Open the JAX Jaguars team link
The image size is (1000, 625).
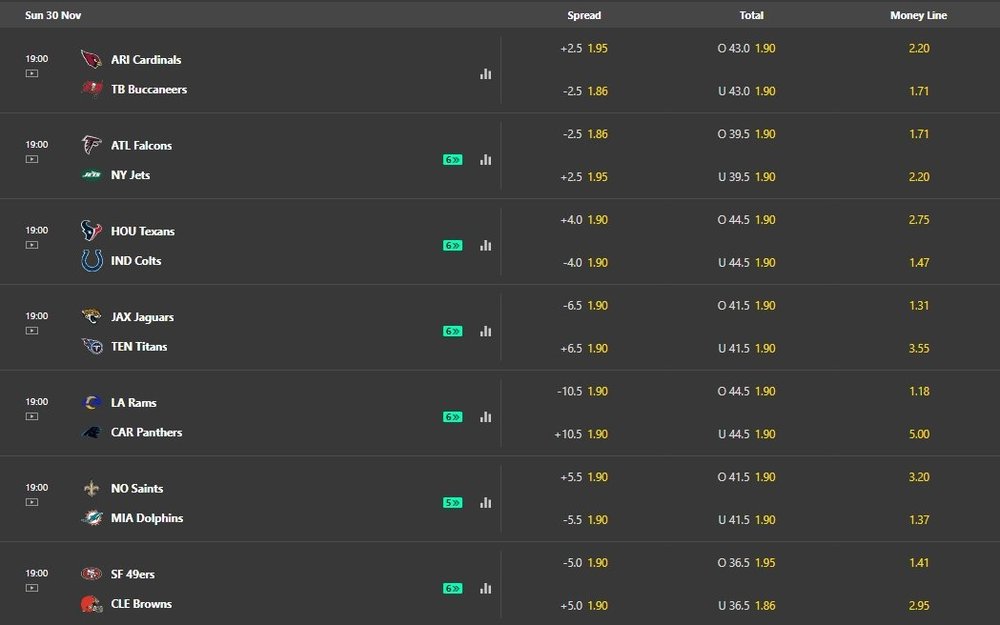(x=142, y=317)
